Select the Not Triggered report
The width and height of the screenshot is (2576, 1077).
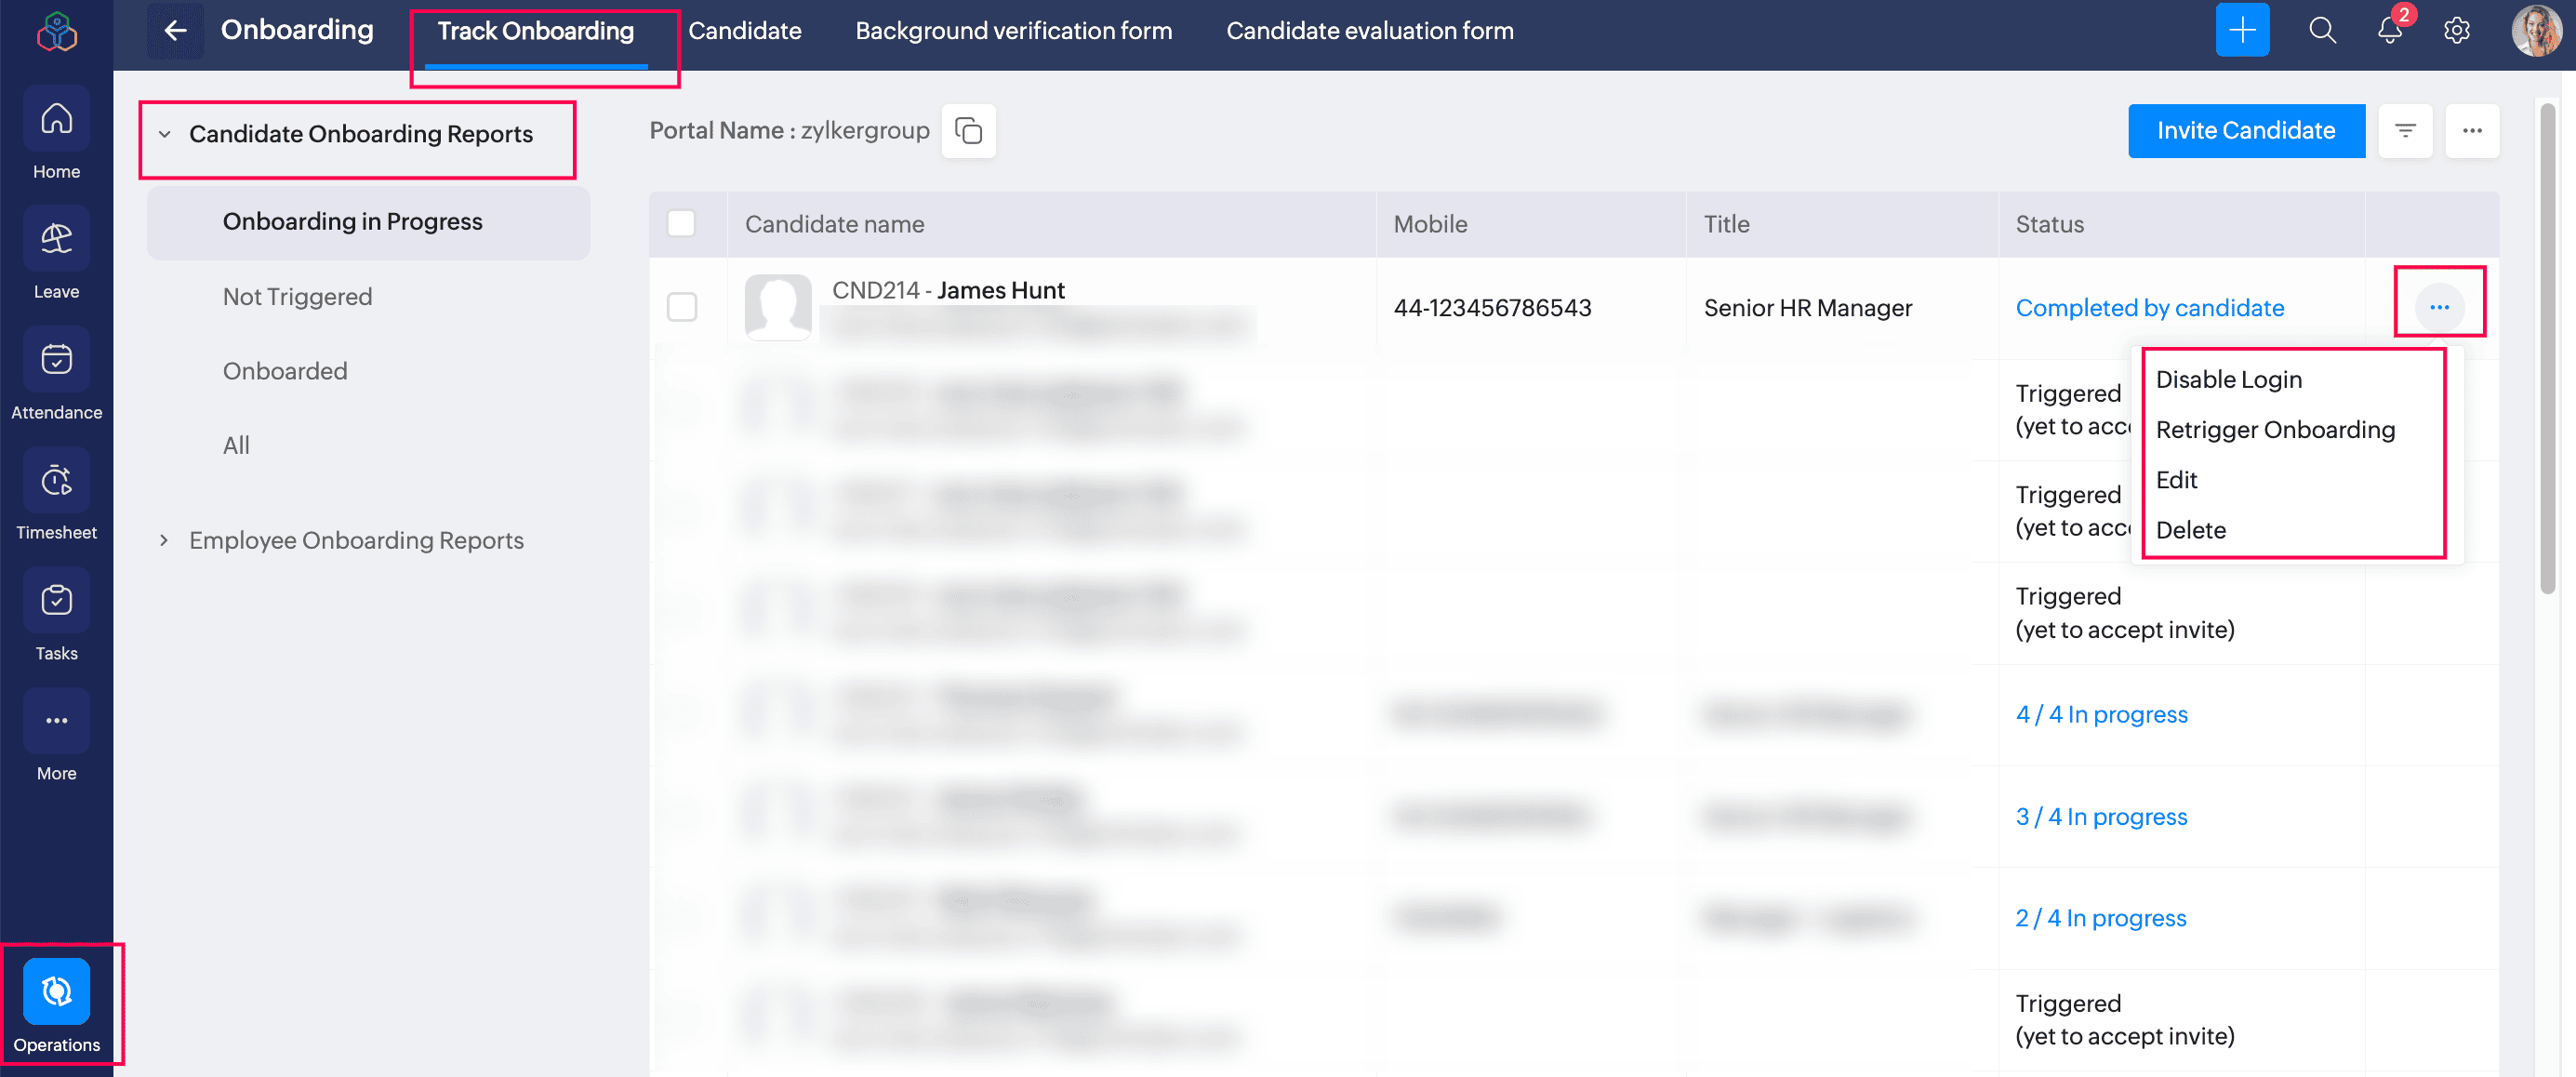coord(297,297)
